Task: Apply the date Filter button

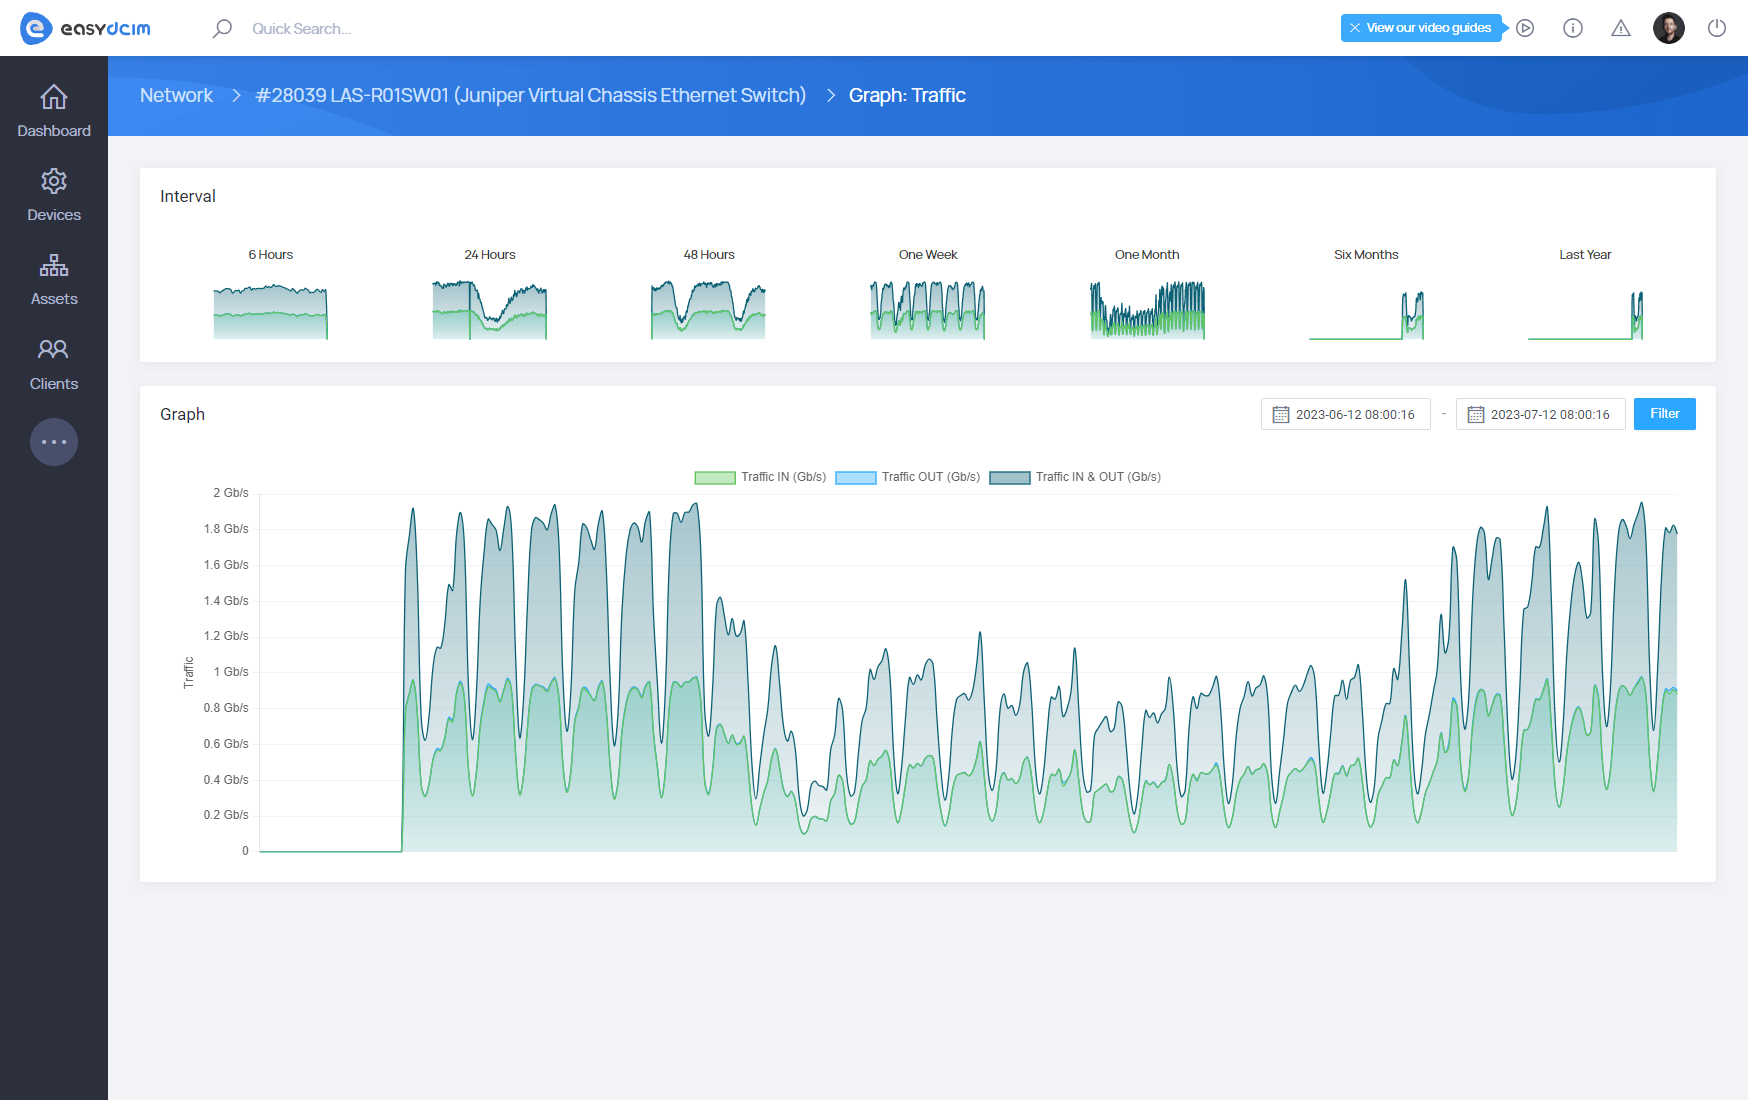Action: 1664,414
